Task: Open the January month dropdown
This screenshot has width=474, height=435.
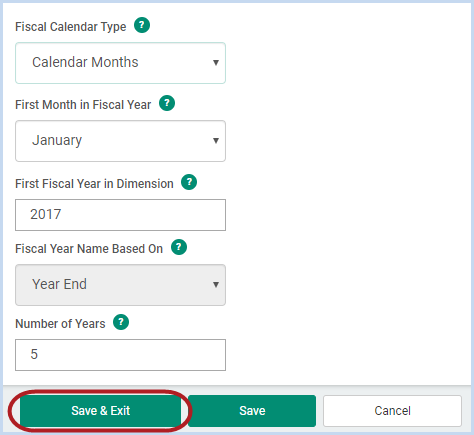Action: [120, 141]
